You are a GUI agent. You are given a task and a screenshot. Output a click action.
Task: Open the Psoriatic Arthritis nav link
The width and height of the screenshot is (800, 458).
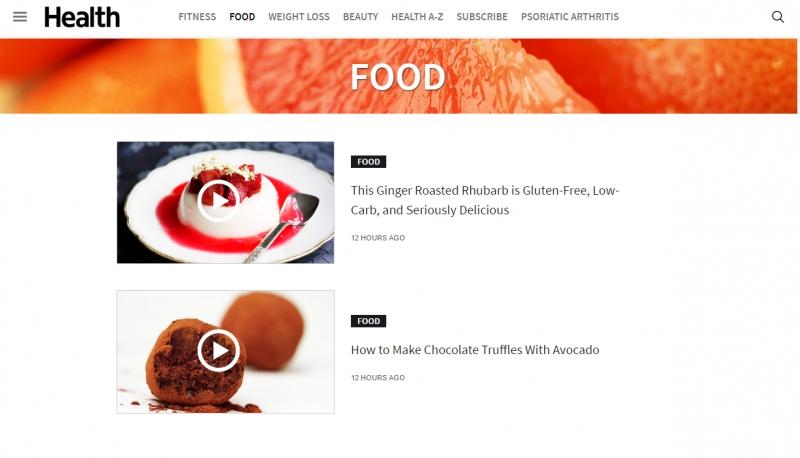tap(570, 17)
